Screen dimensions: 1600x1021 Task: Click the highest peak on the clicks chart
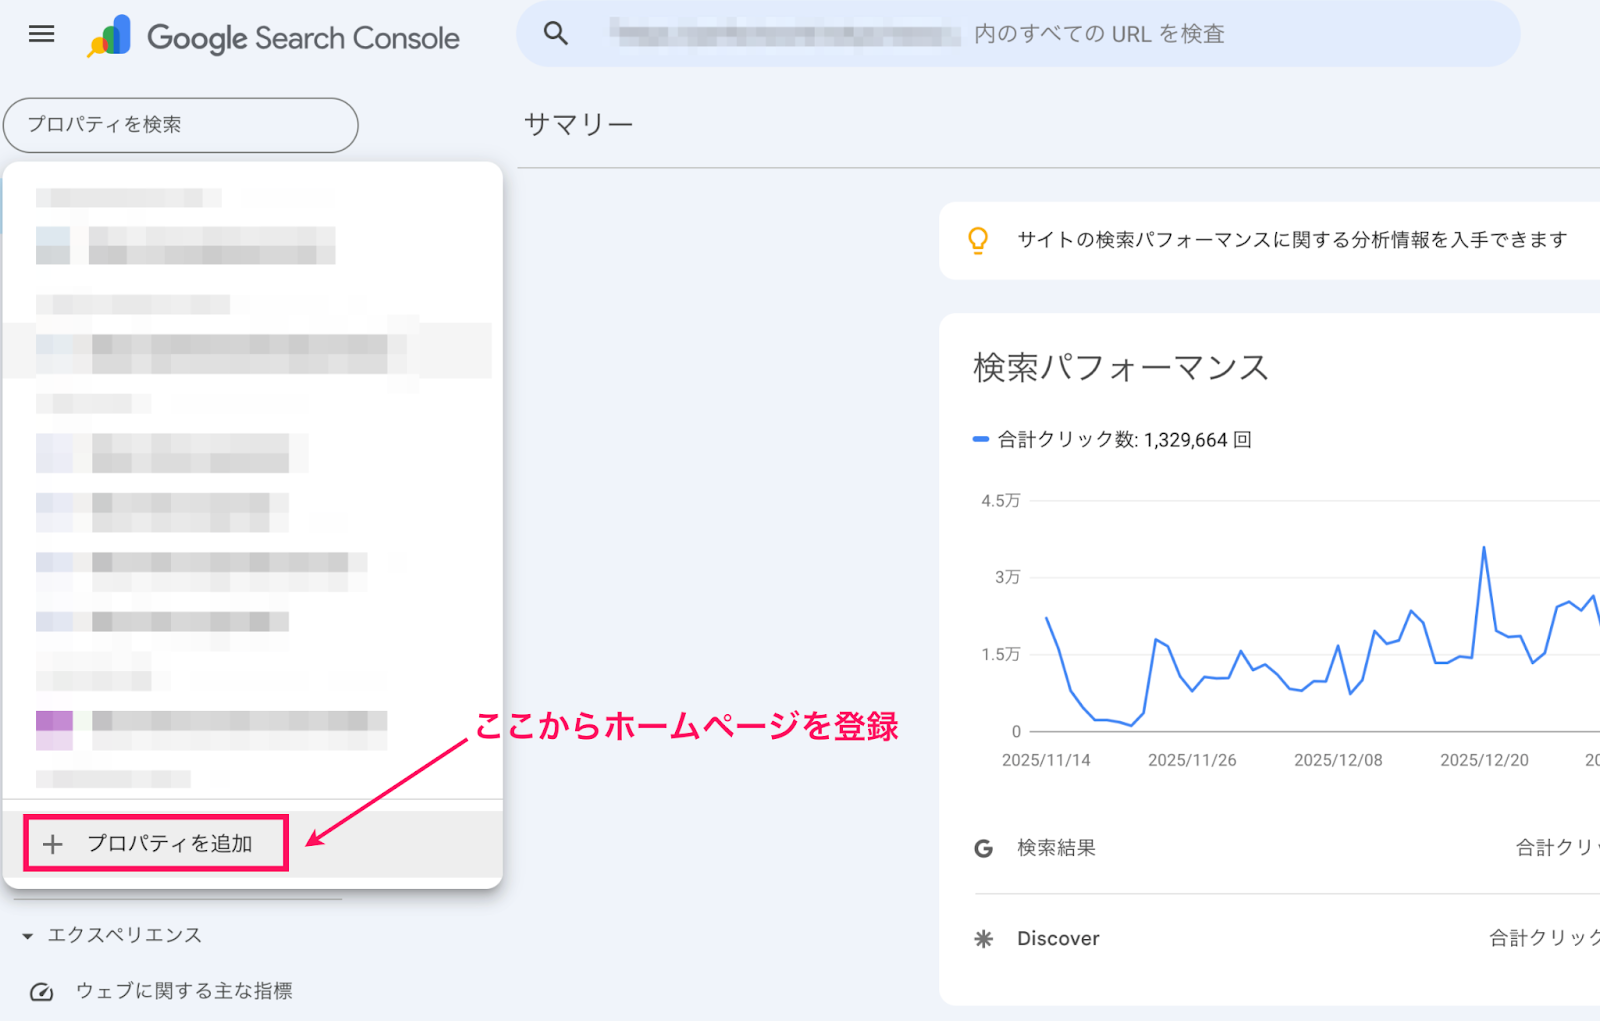tap(1484, 547)
